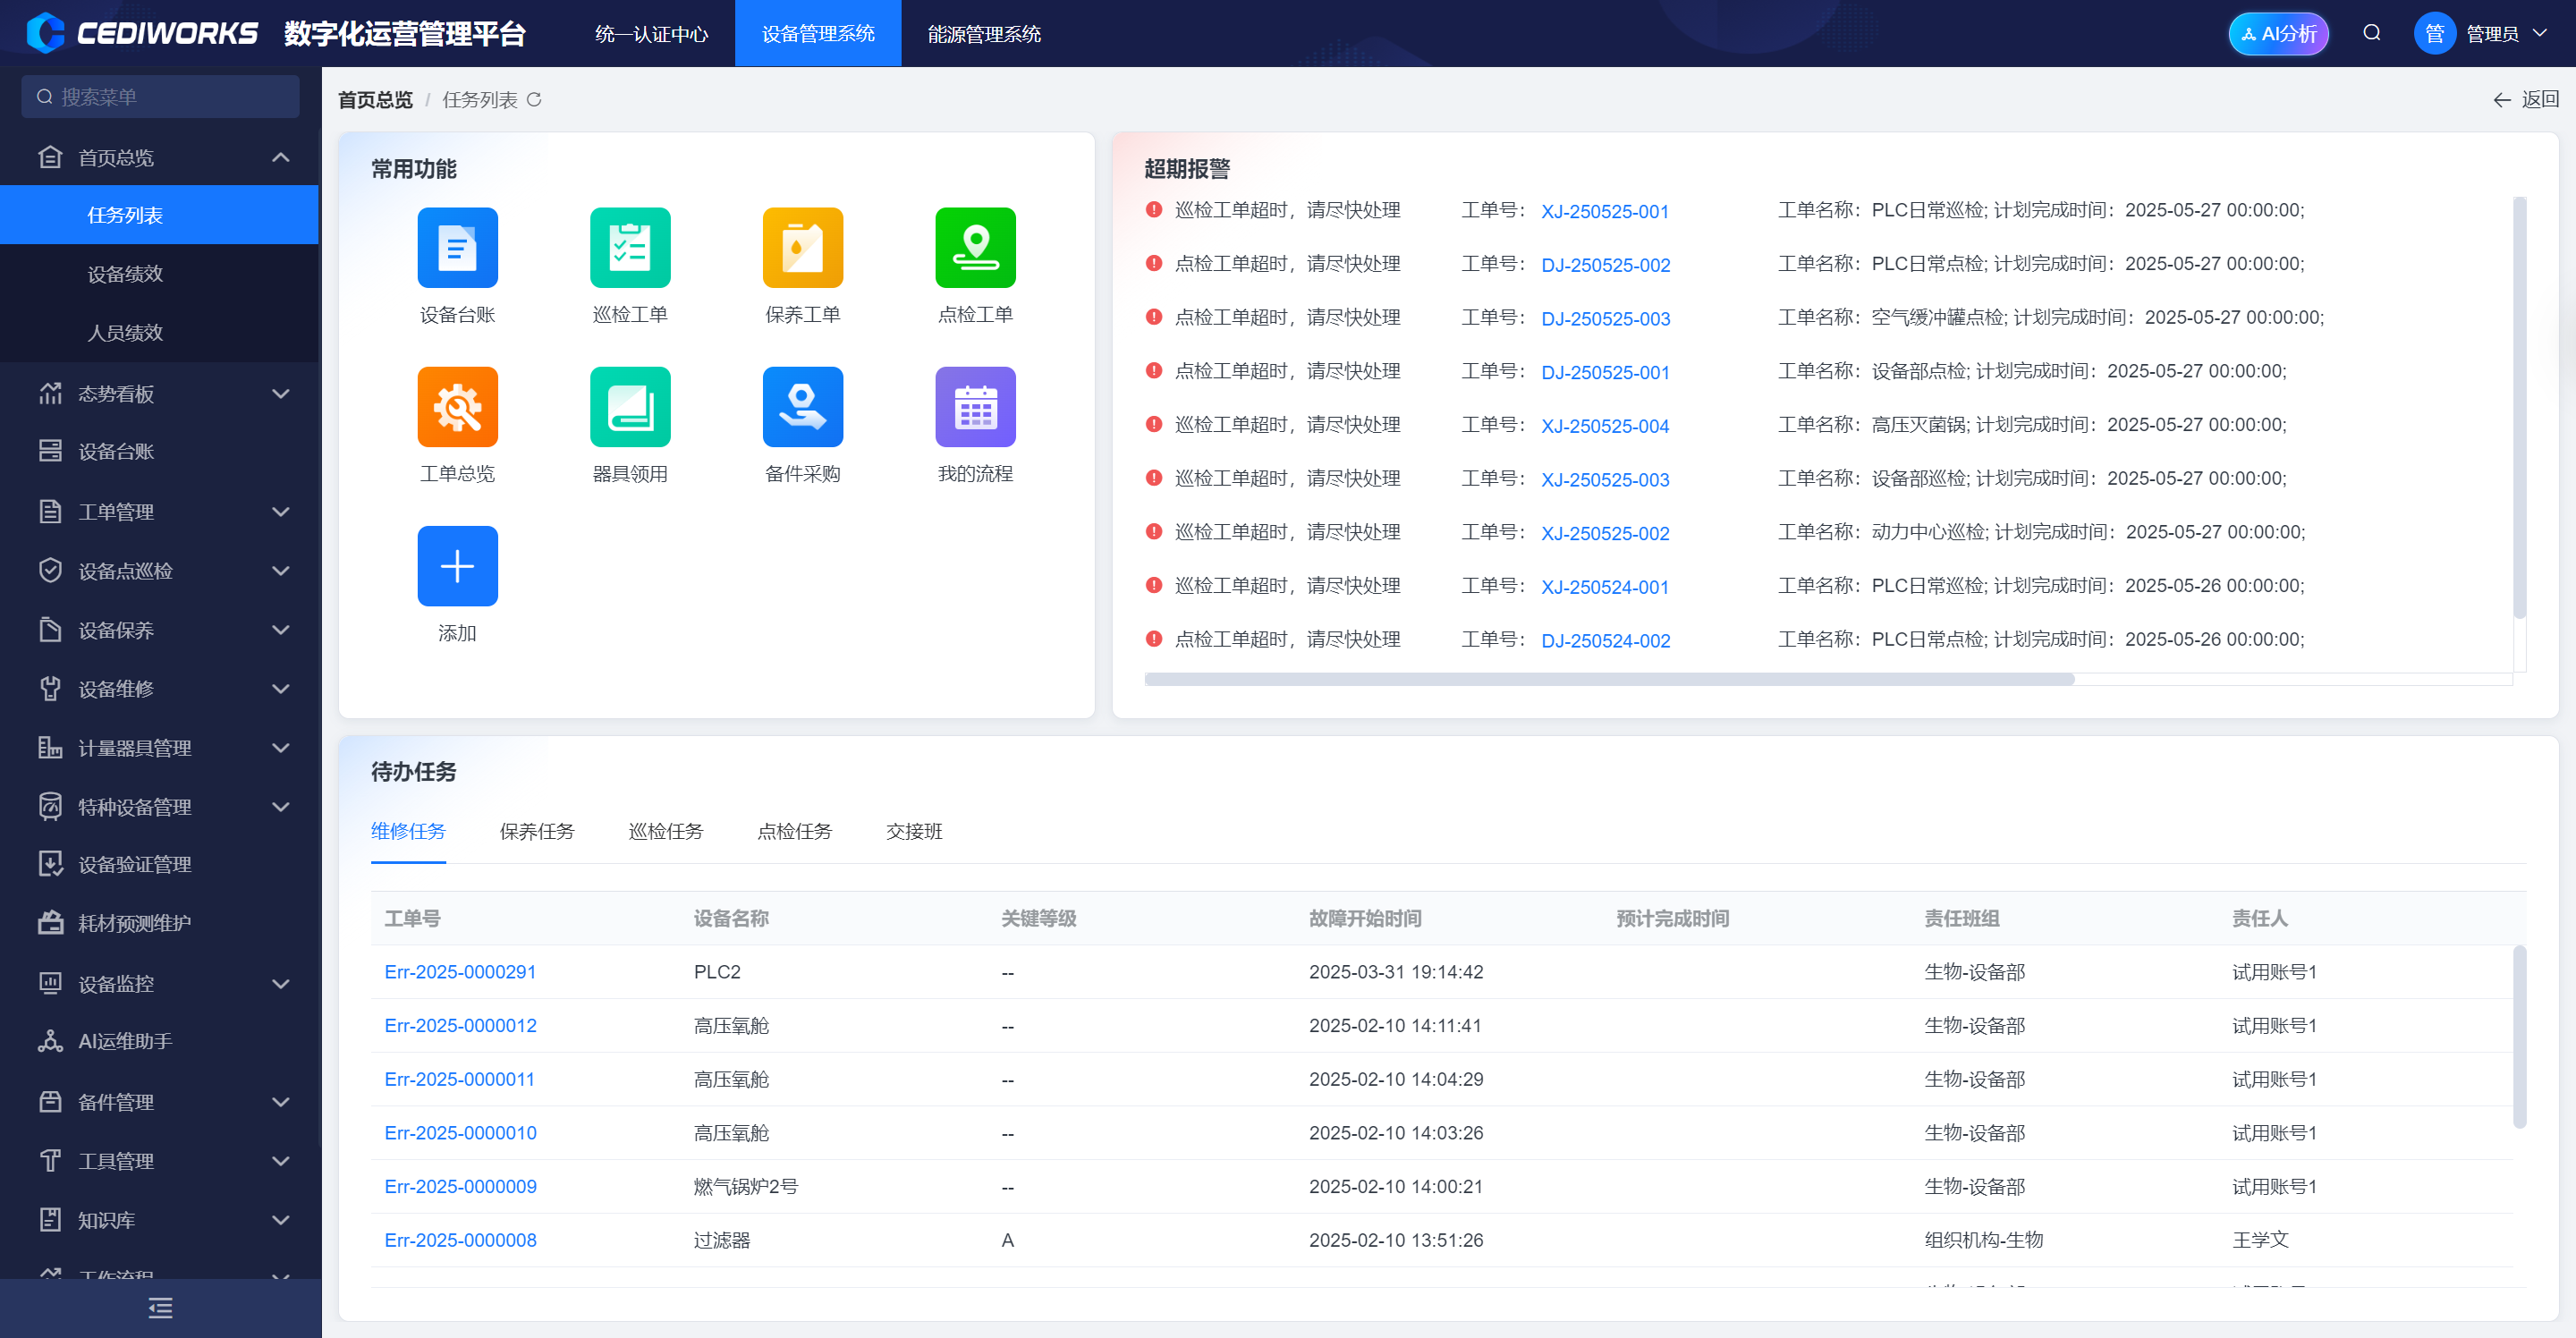Open the 器具领用 shortcut icon
The height and width of the screenshot is (1338, 2576).
[629, 407]
